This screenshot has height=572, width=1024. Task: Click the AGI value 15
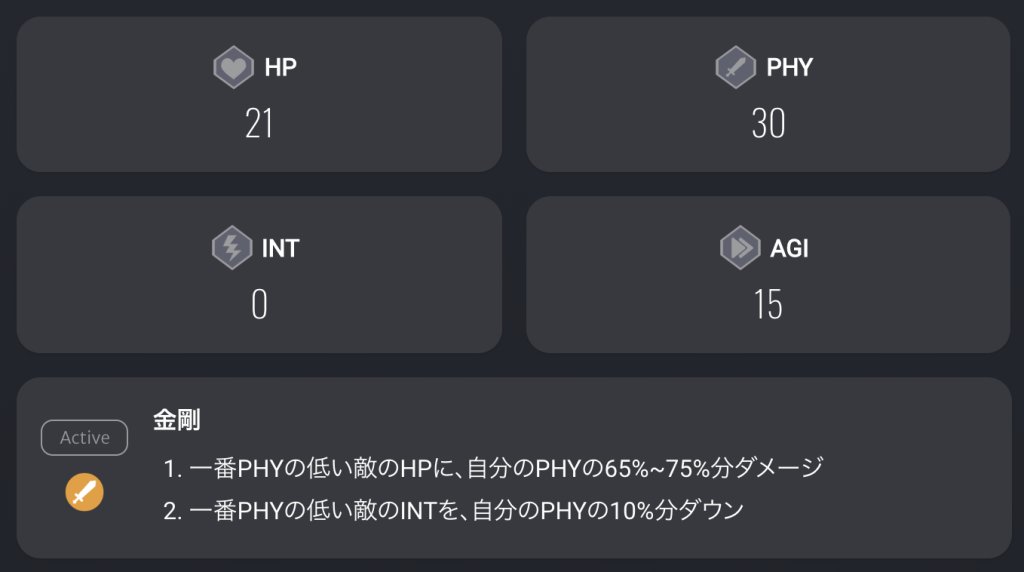768,304
